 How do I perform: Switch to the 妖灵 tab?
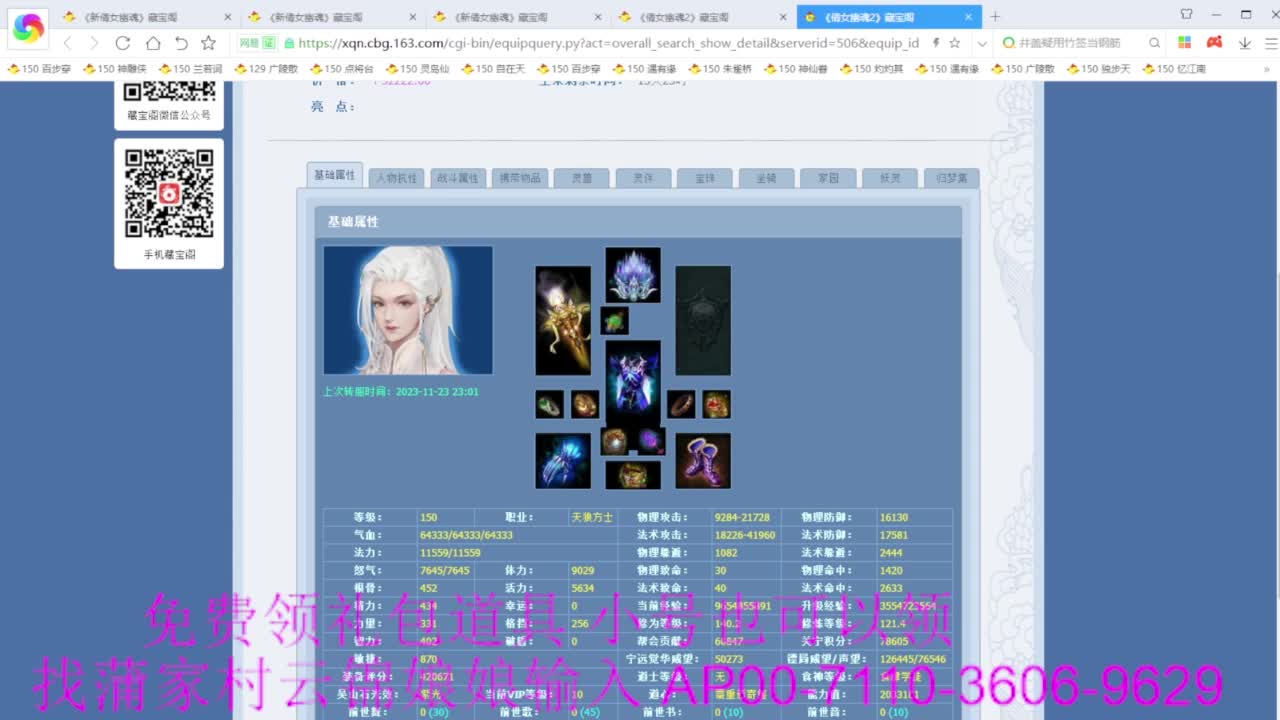click(889, 178)
